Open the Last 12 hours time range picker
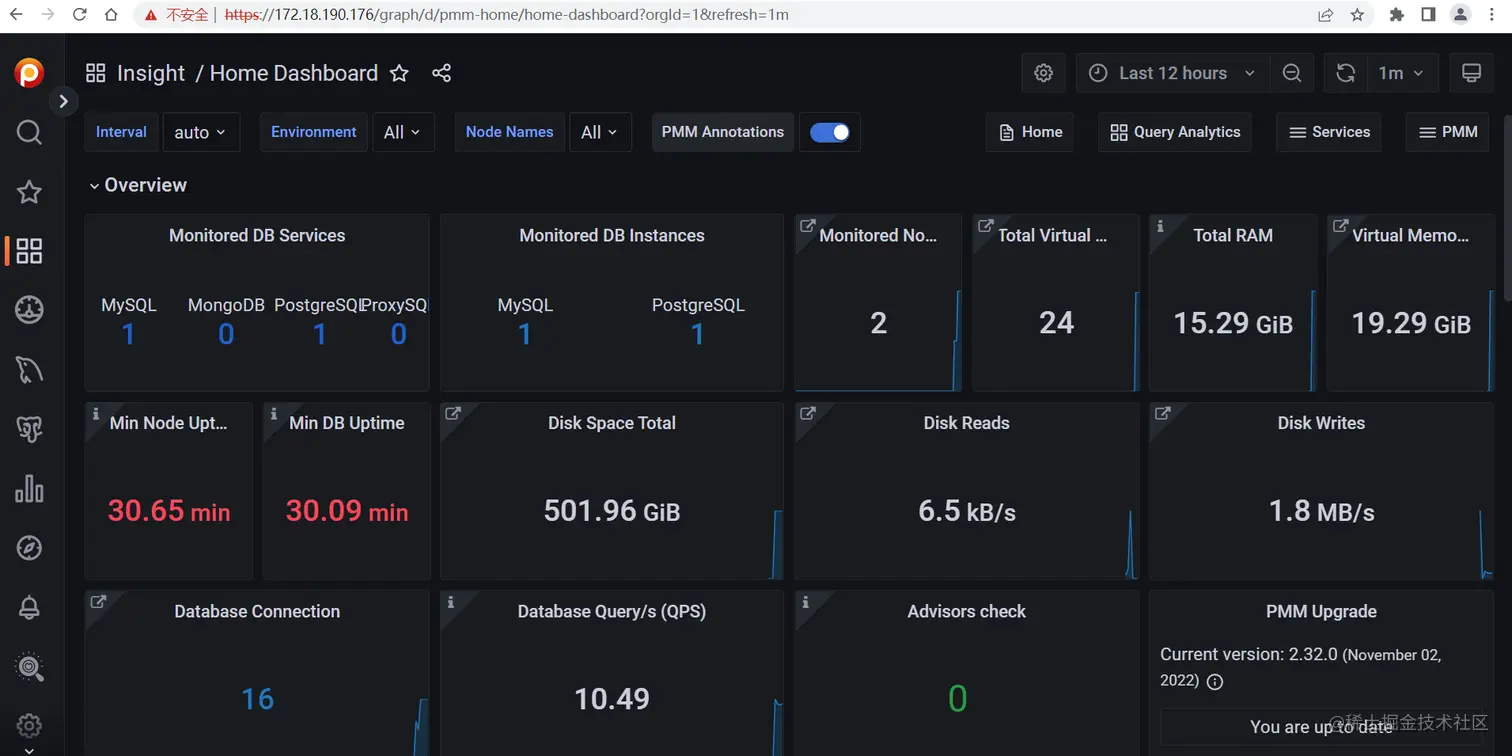The height and width of the screenshot is (756, 1512). 1172,73
